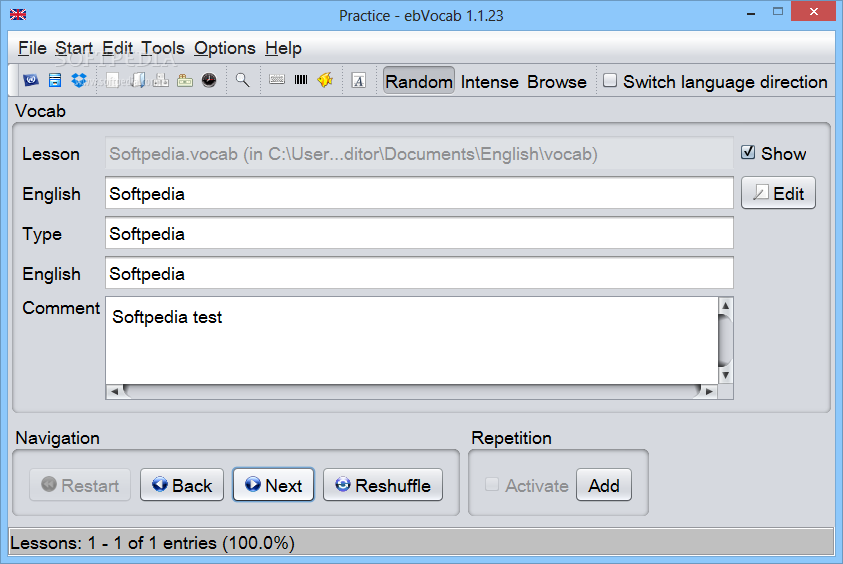Open the Edit menu
Image resolution: width=843 pixels, height=564 pixels.
pos(117,48)
